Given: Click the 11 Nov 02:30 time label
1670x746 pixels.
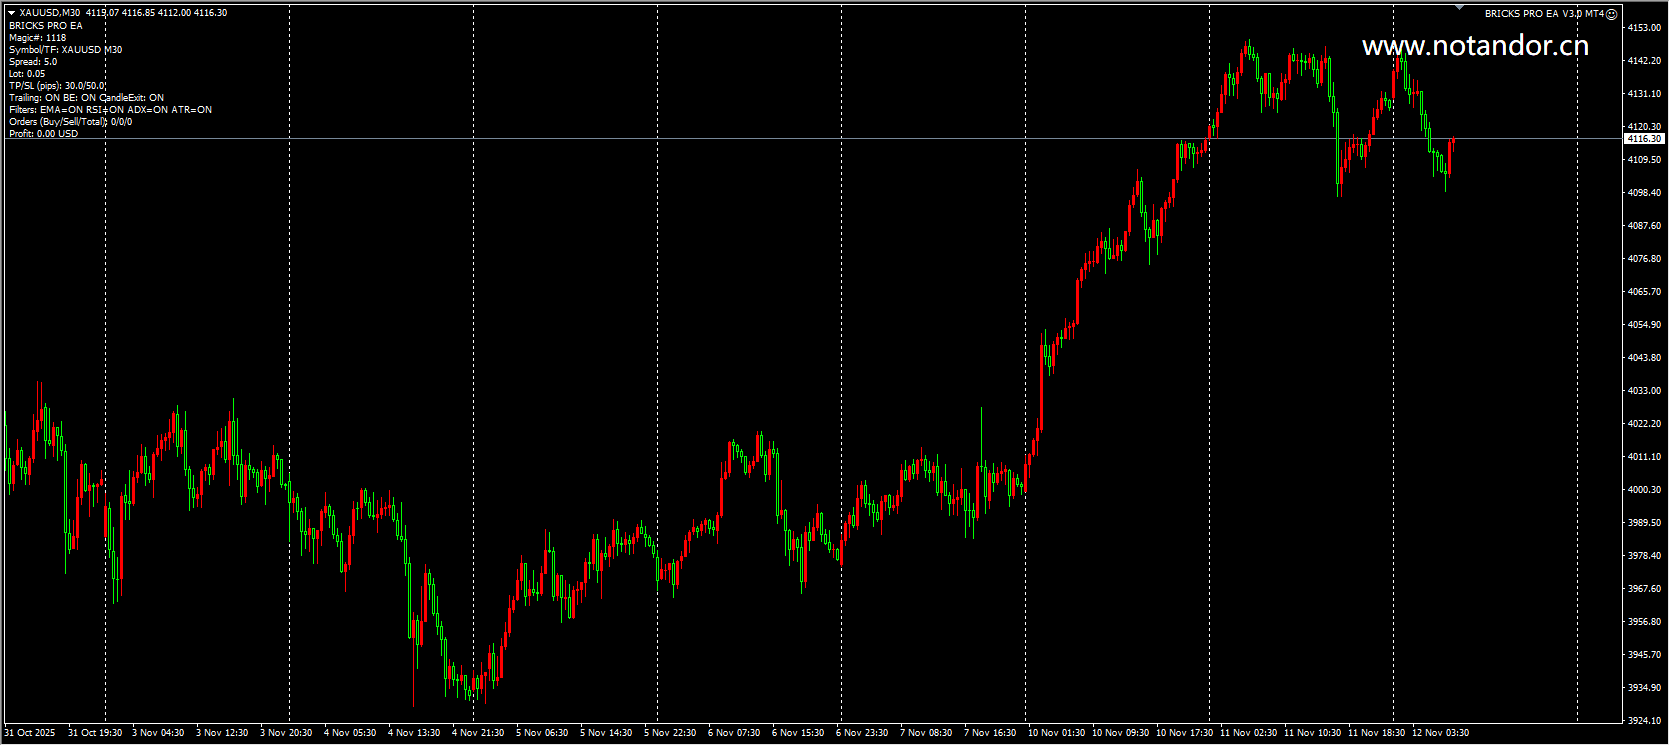Looking at the screenshot, I should pyautogui.click(x=1248, y=733).
